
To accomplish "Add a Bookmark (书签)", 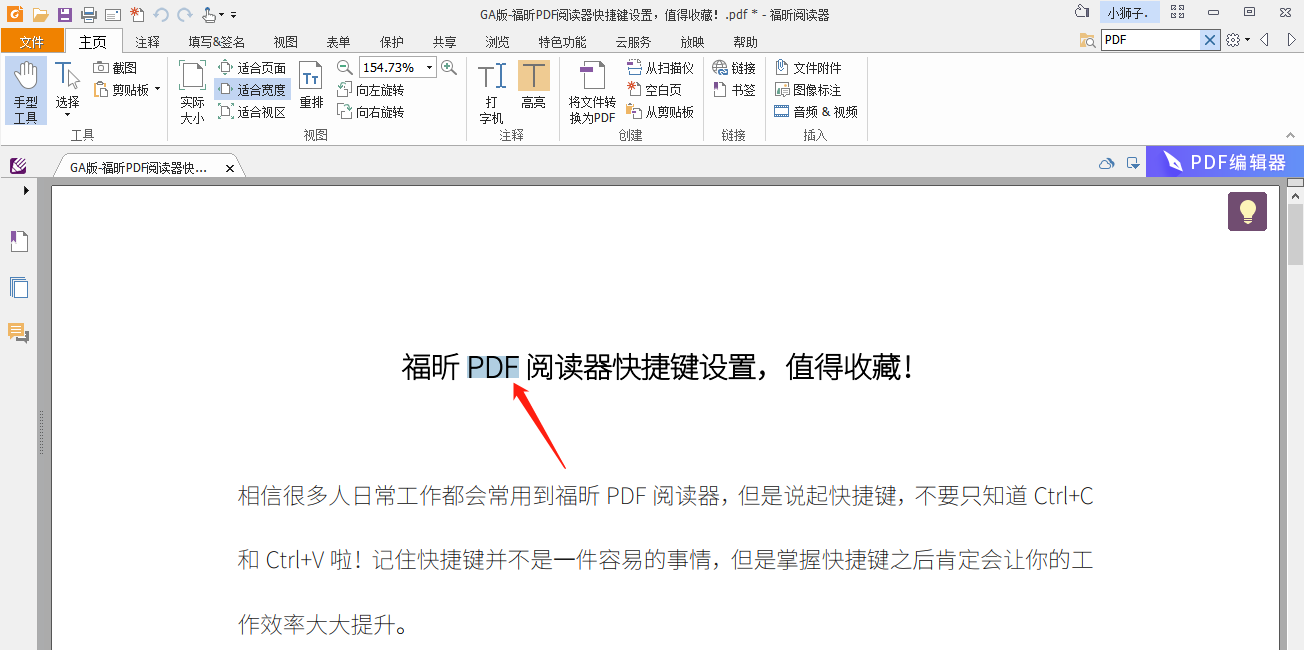I will click(734, 90).
